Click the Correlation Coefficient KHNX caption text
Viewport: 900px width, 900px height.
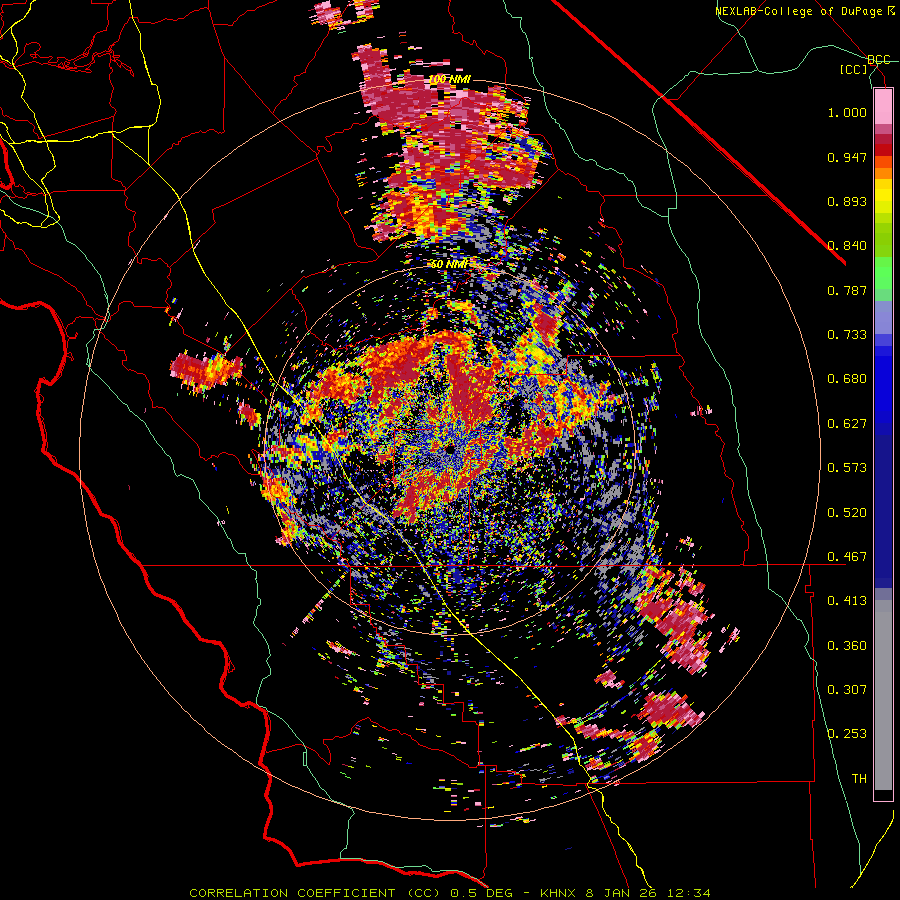click(x=450, y=893)
